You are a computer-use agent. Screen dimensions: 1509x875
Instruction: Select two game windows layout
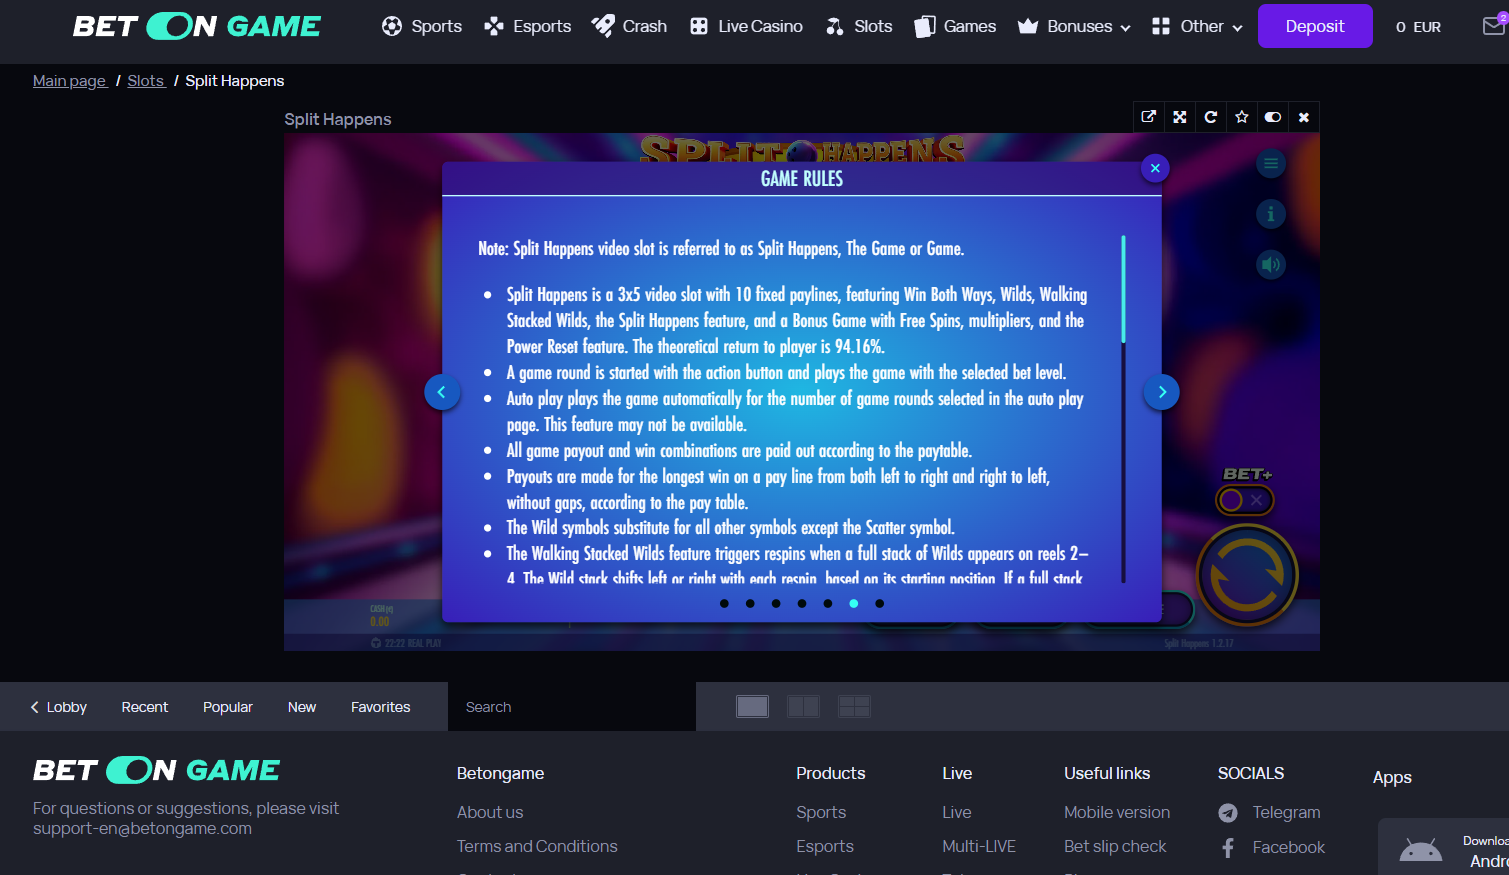coord(804,707)
